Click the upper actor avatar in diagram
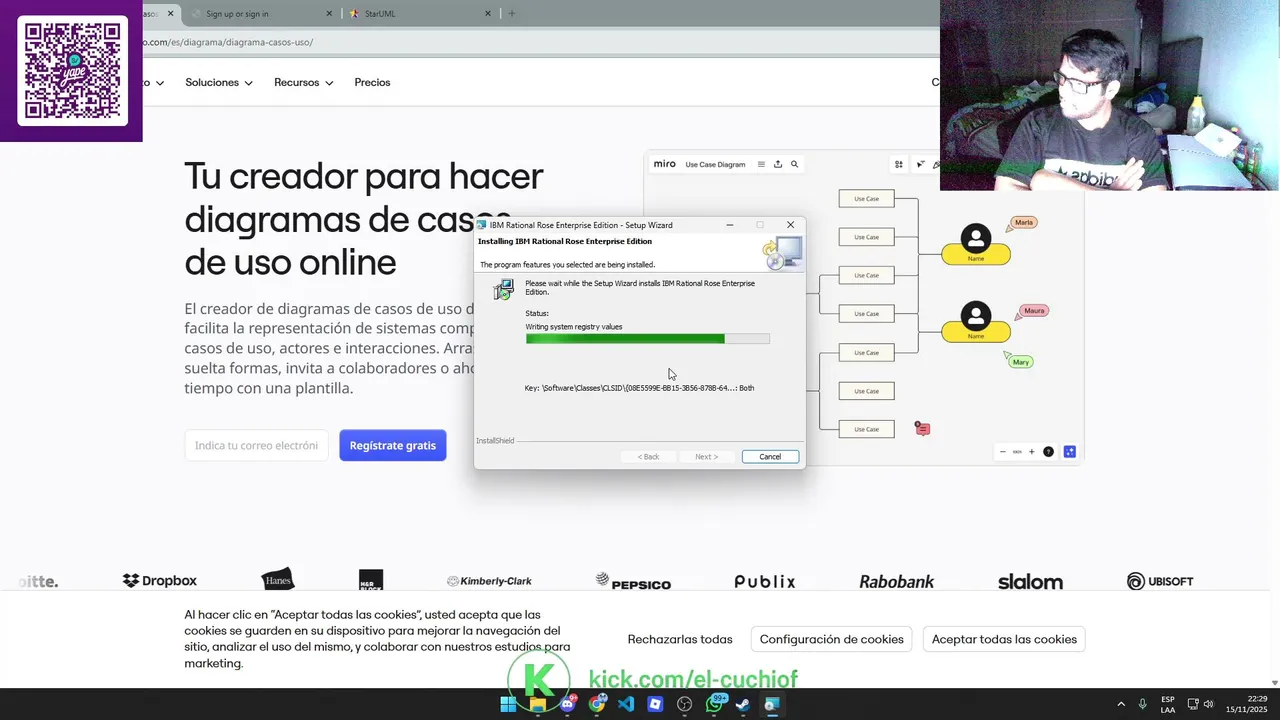This screenshot has width=1280, height=720. point(976,238)
